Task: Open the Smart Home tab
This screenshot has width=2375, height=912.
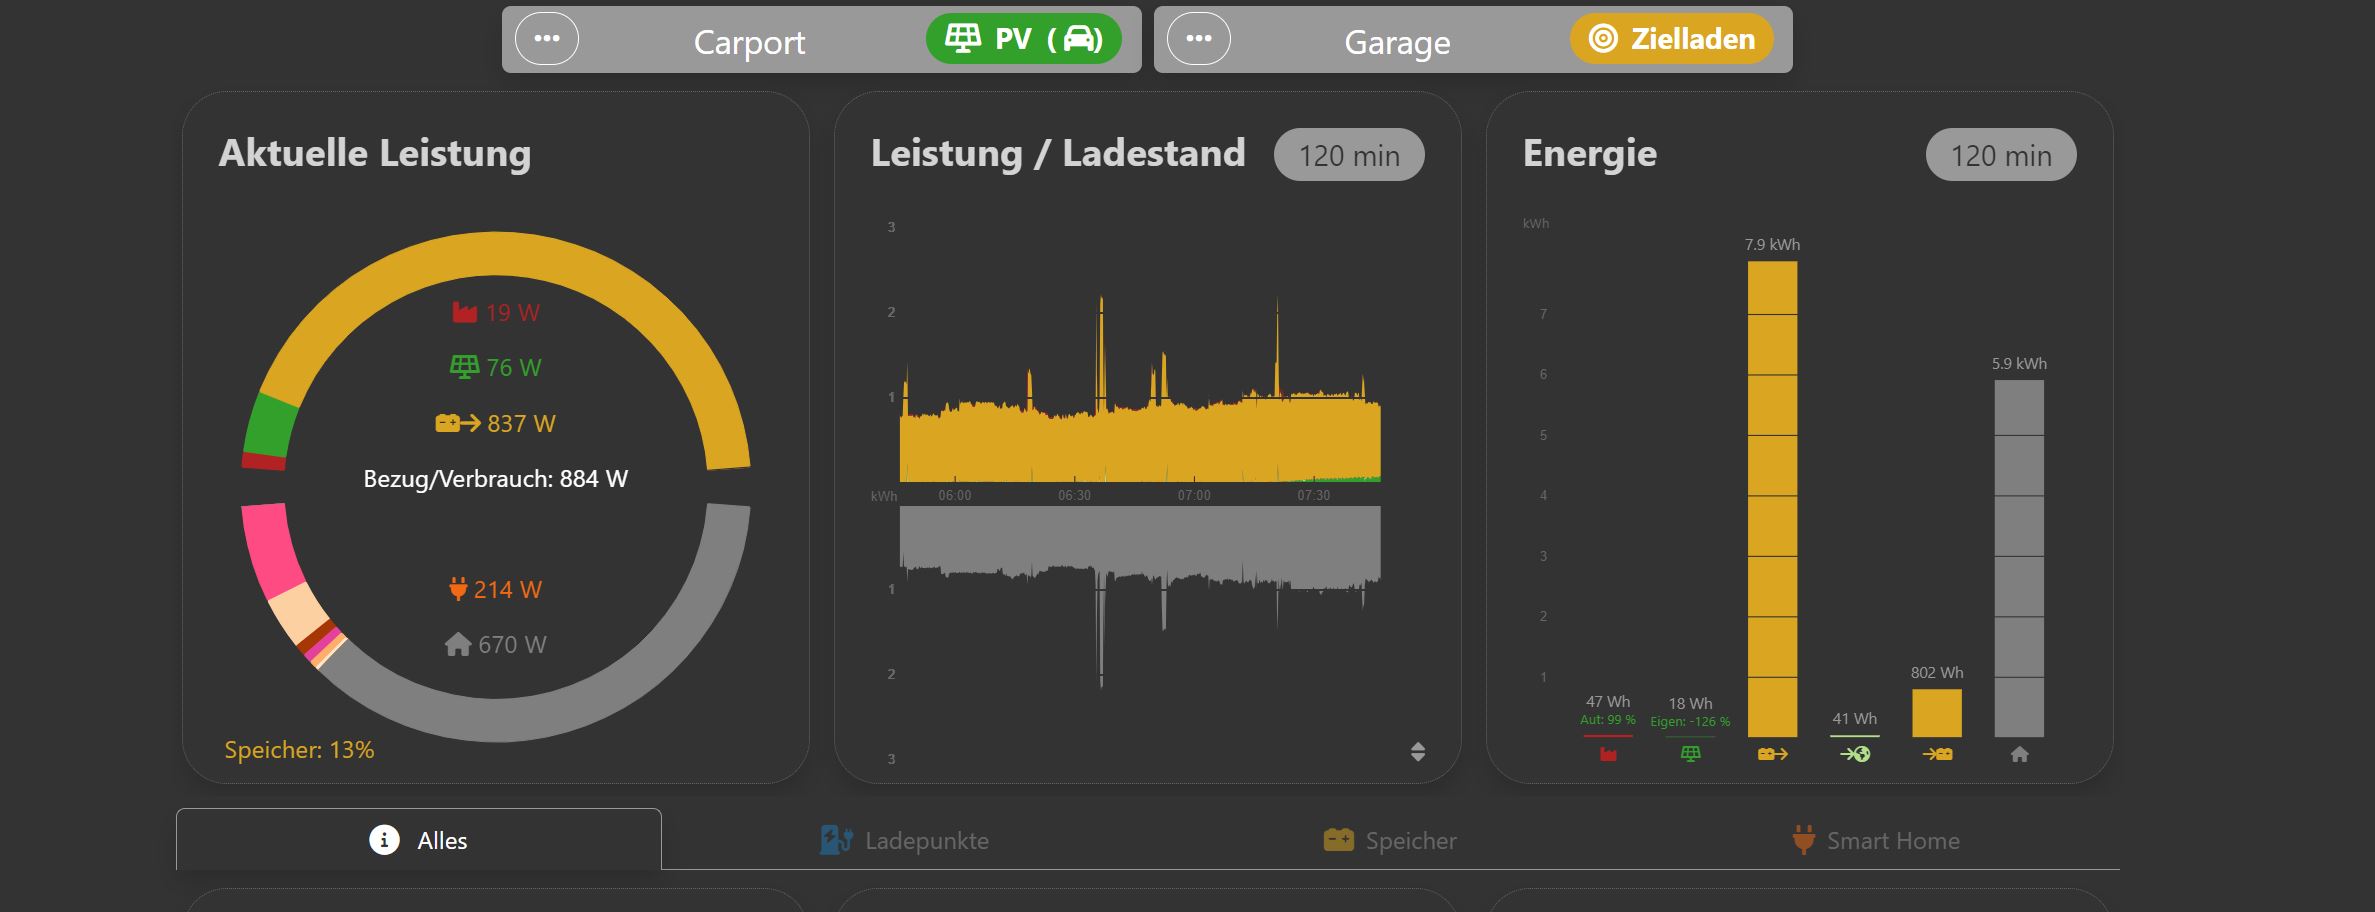Action: tap(1876, 840)
